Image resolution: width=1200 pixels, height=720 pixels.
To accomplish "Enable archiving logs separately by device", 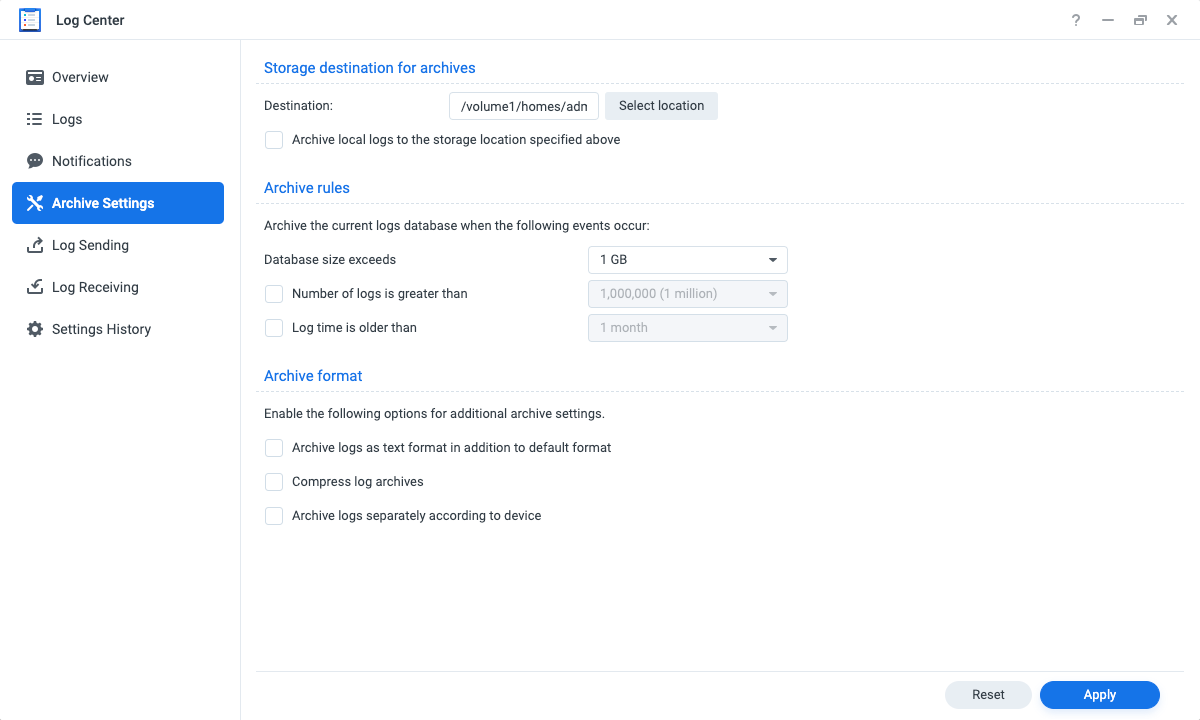I will (x=274, y=516).
